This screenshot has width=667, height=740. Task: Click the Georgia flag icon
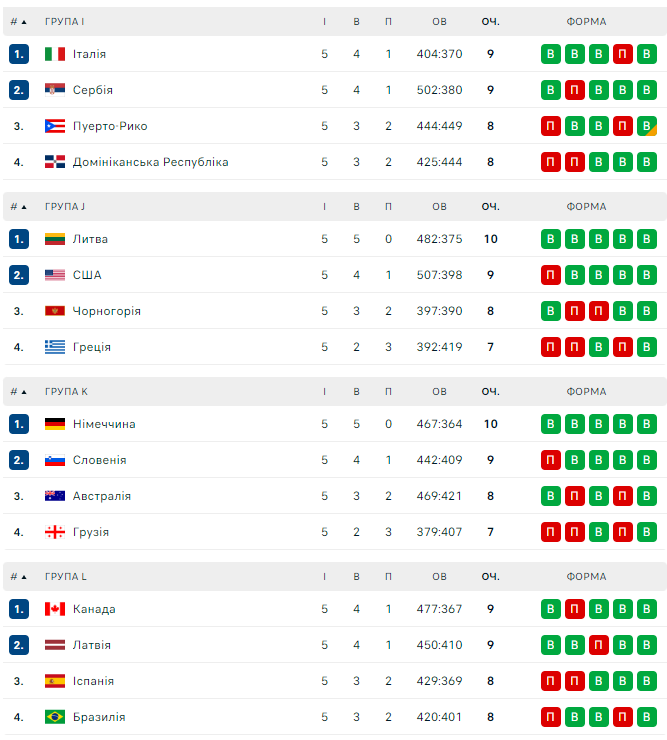[55, 532]
